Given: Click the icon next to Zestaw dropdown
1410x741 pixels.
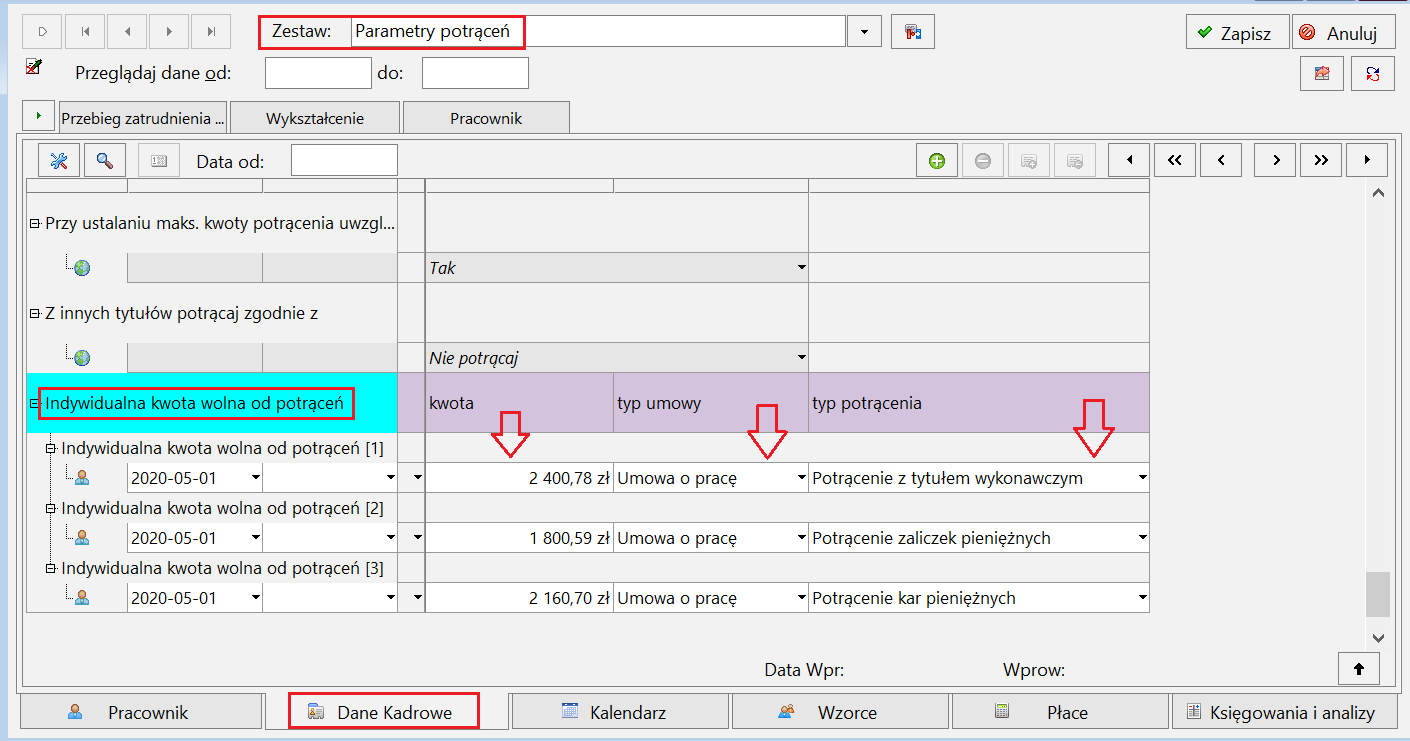Looking at the screenshot, I should (913, 32).
